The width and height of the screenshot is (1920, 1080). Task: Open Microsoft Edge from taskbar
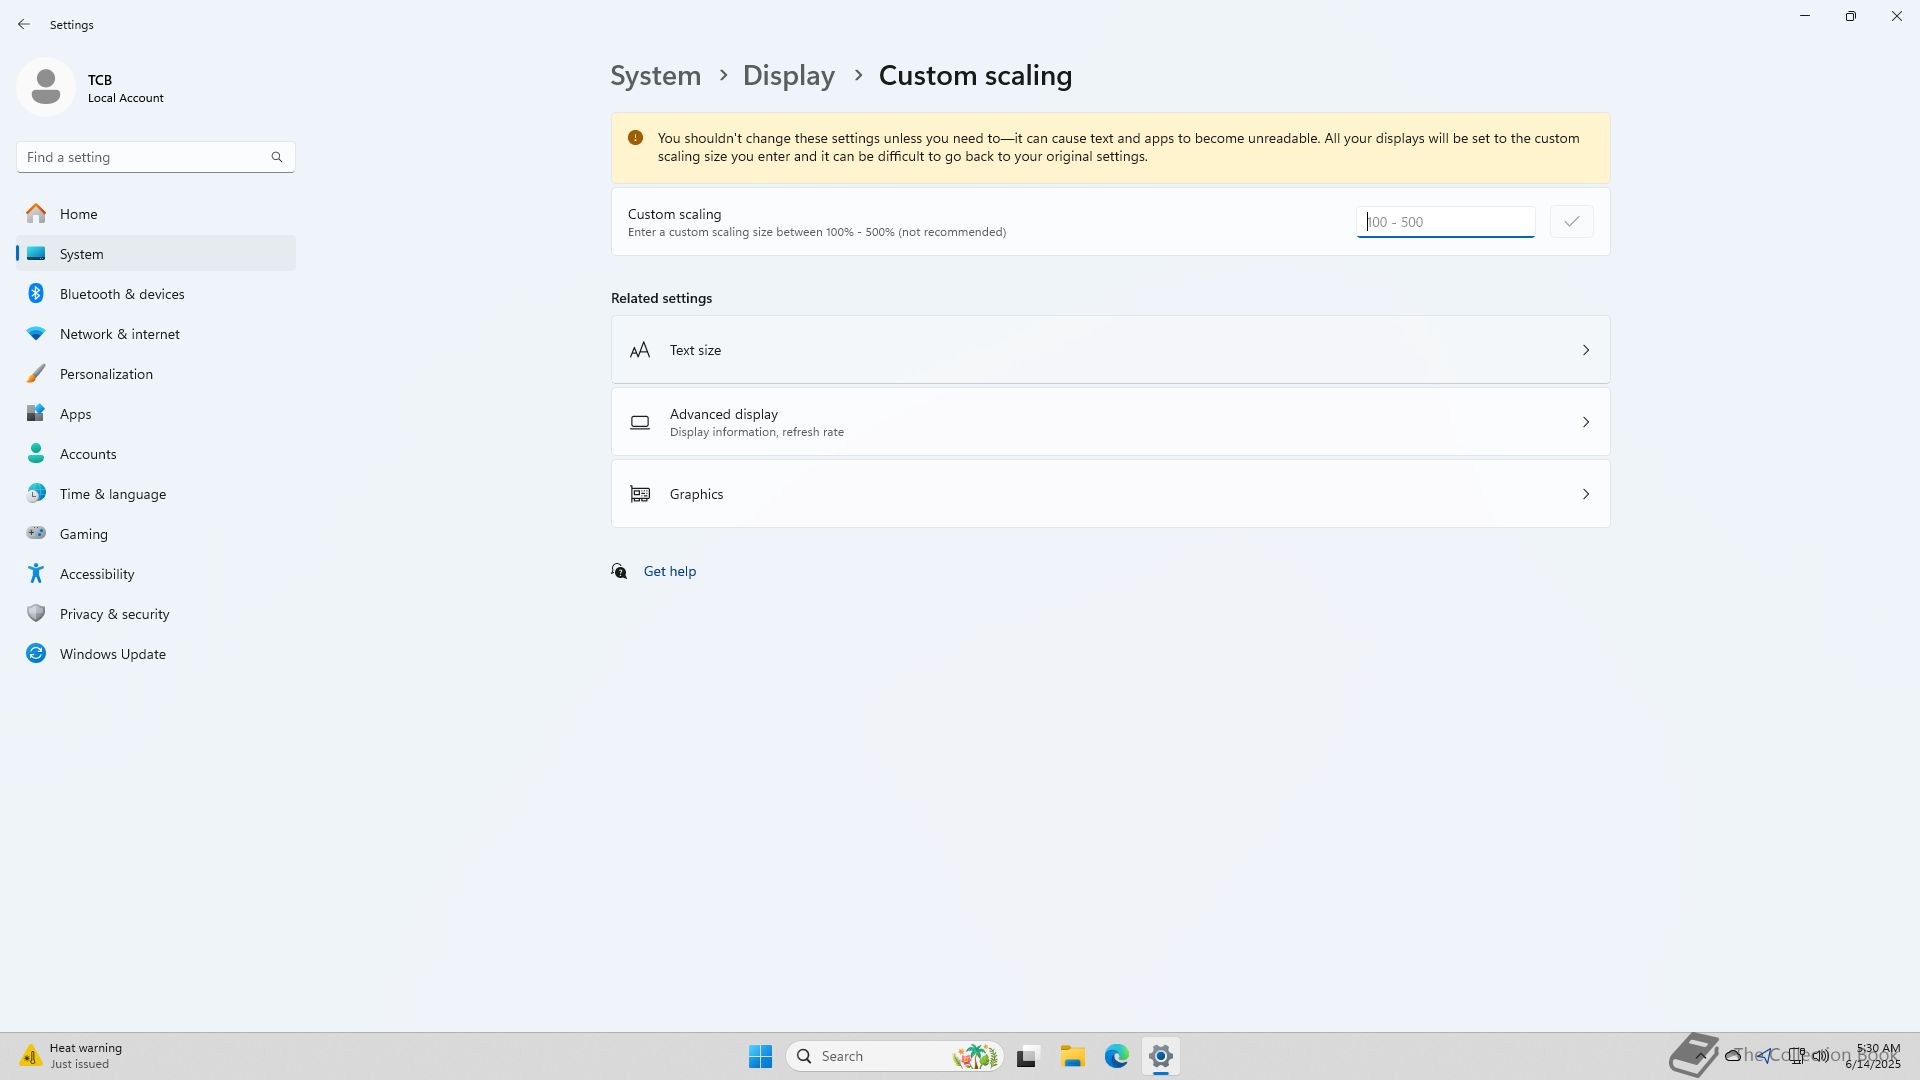[1116, 1056]
